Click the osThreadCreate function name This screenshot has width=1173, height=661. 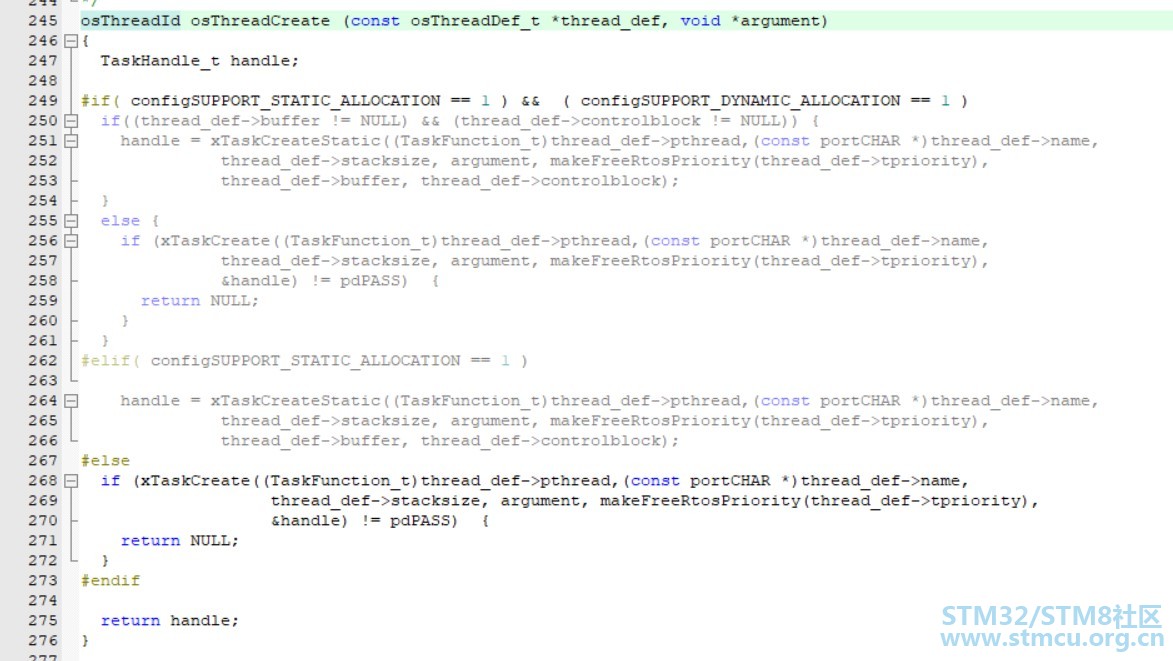tap(260, 21)
